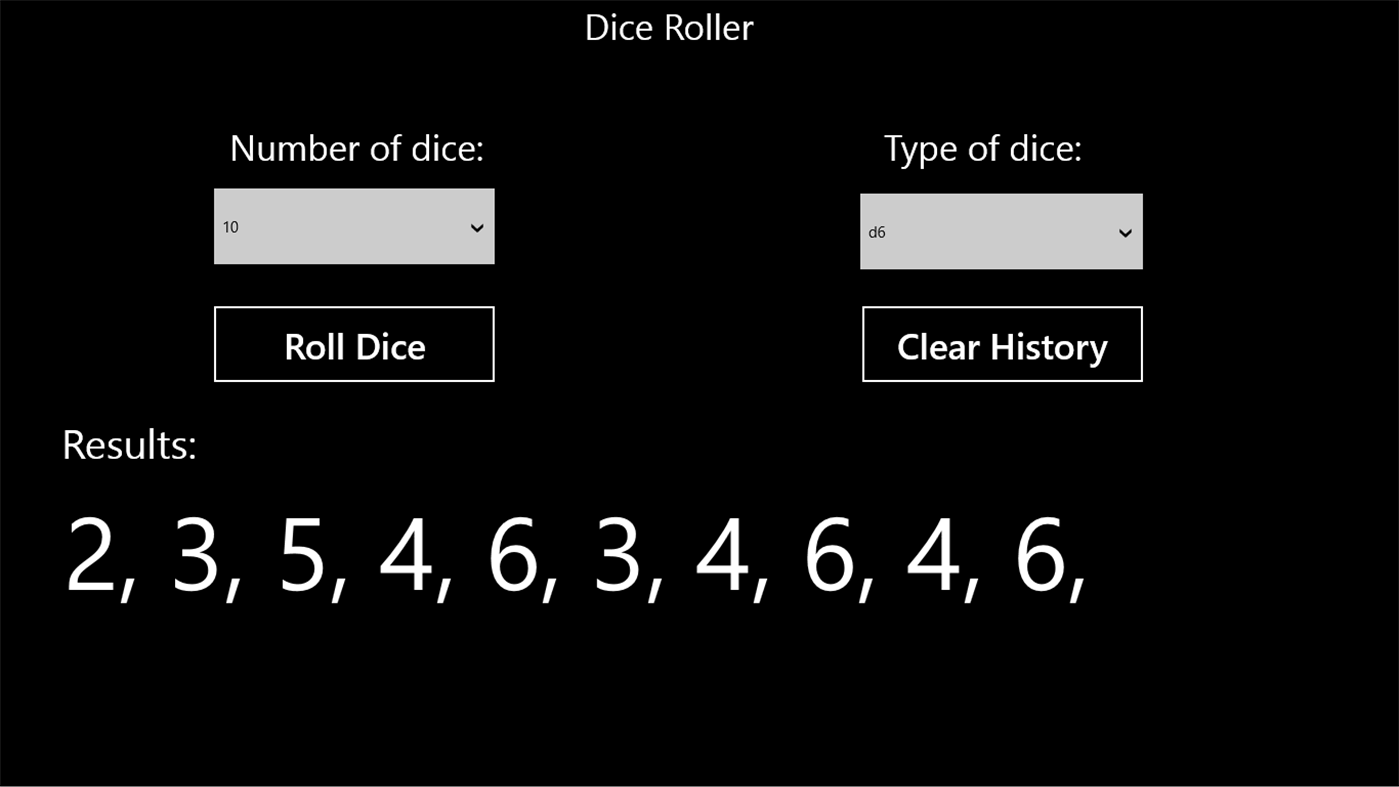Click the dice count selector field
The height and width of the screenshot is (787, 1399).
354,226
